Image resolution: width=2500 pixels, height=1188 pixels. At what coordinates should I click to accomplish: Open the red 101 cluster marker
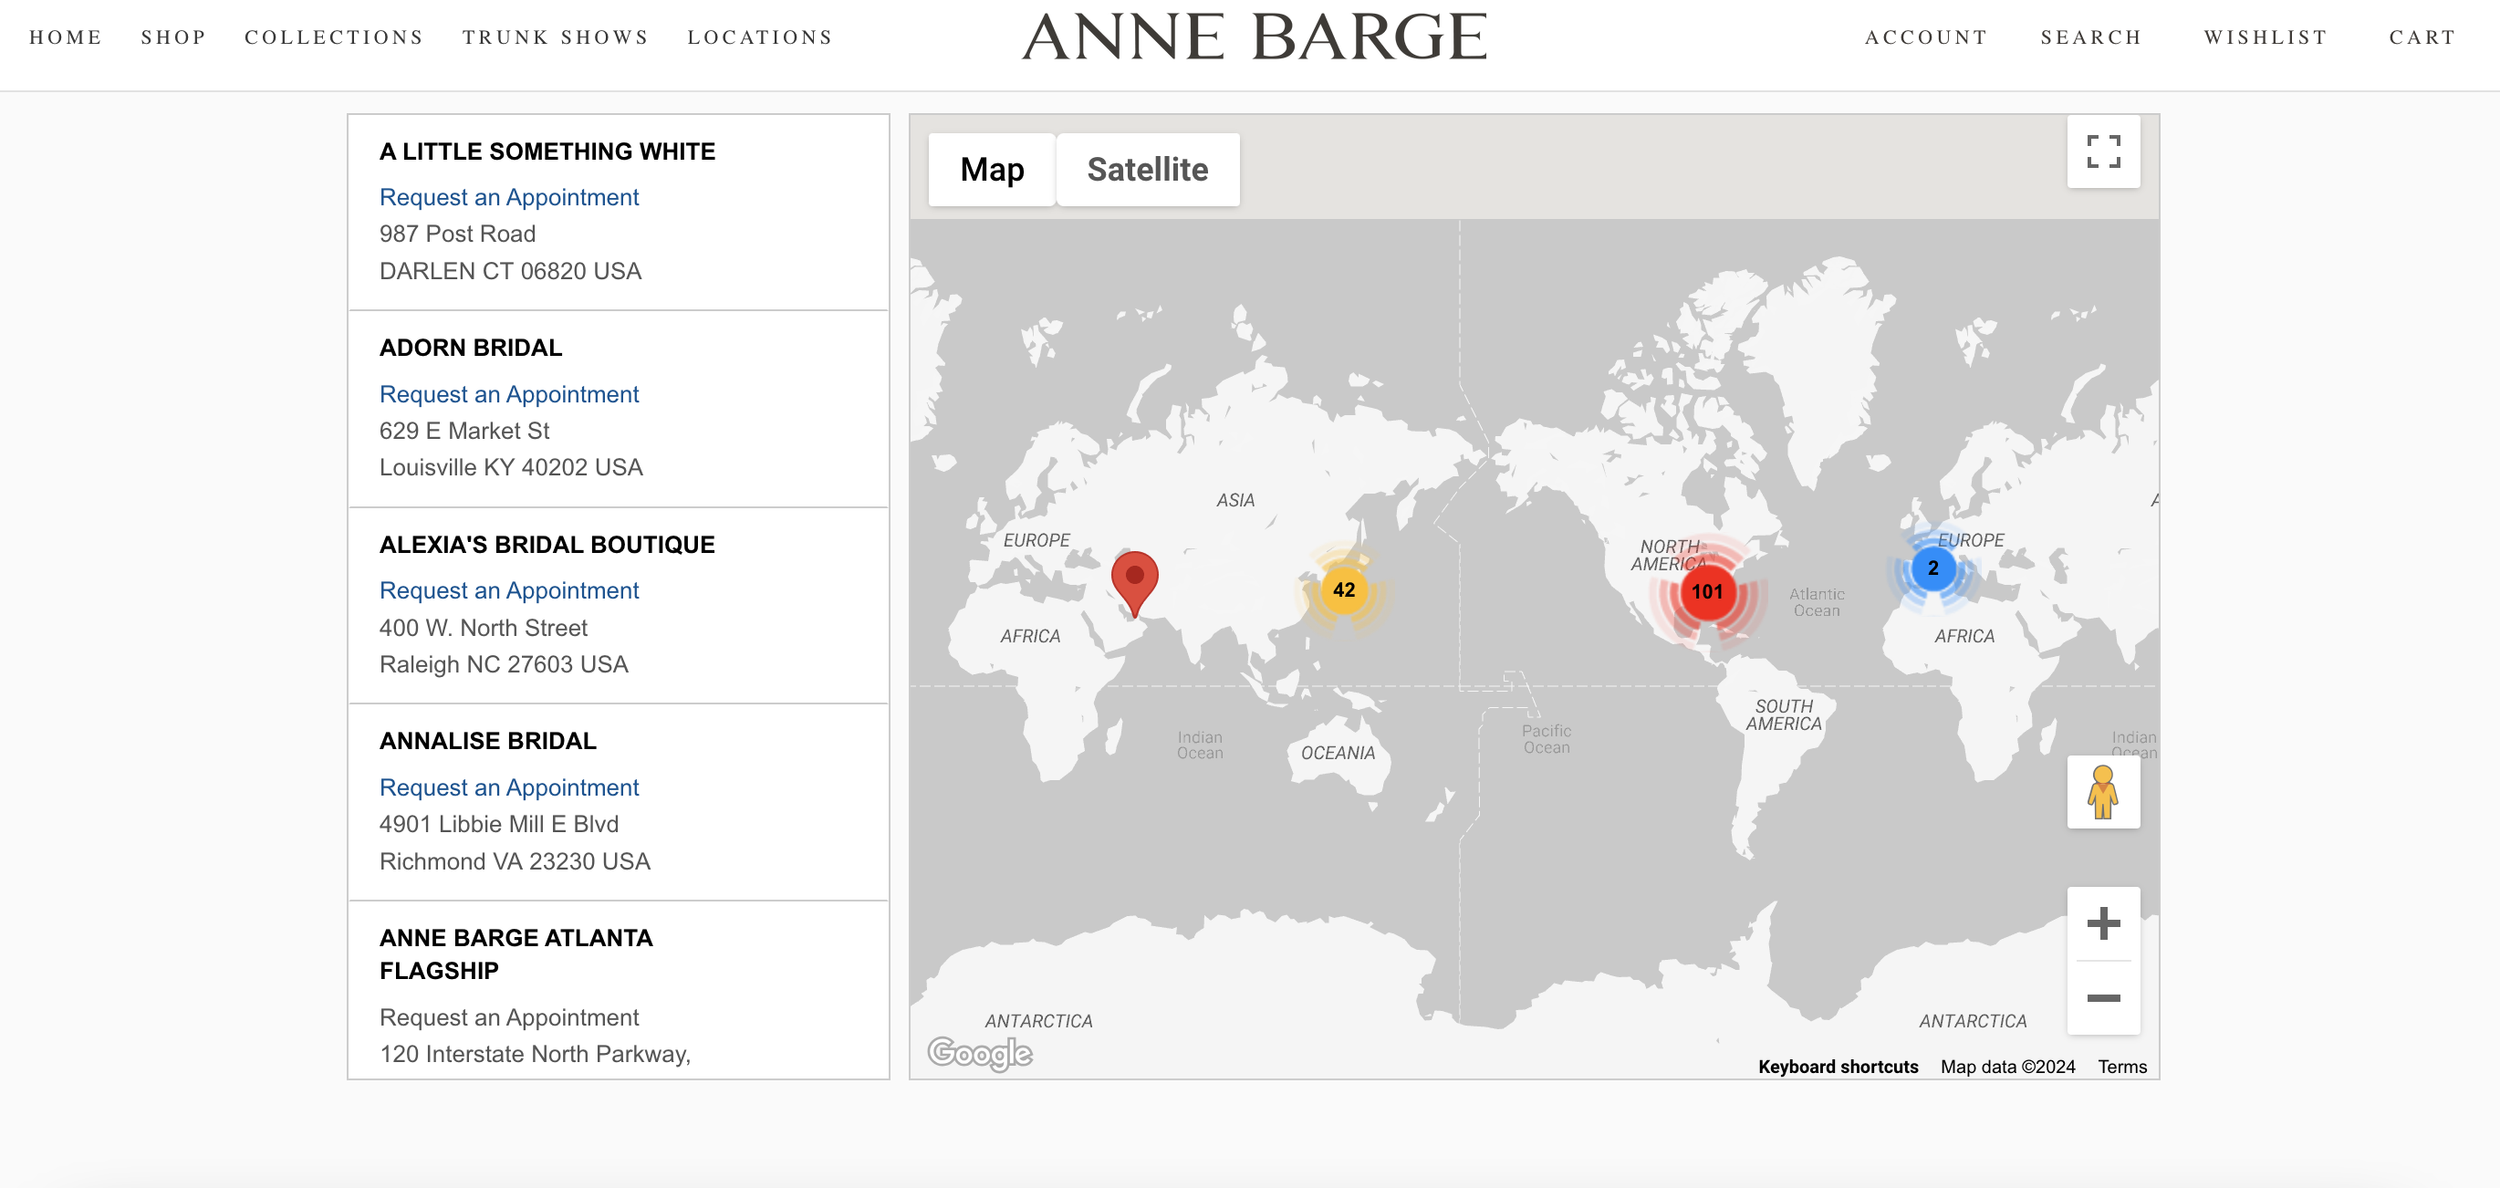pyautogui.click(x=1706, y=592)
